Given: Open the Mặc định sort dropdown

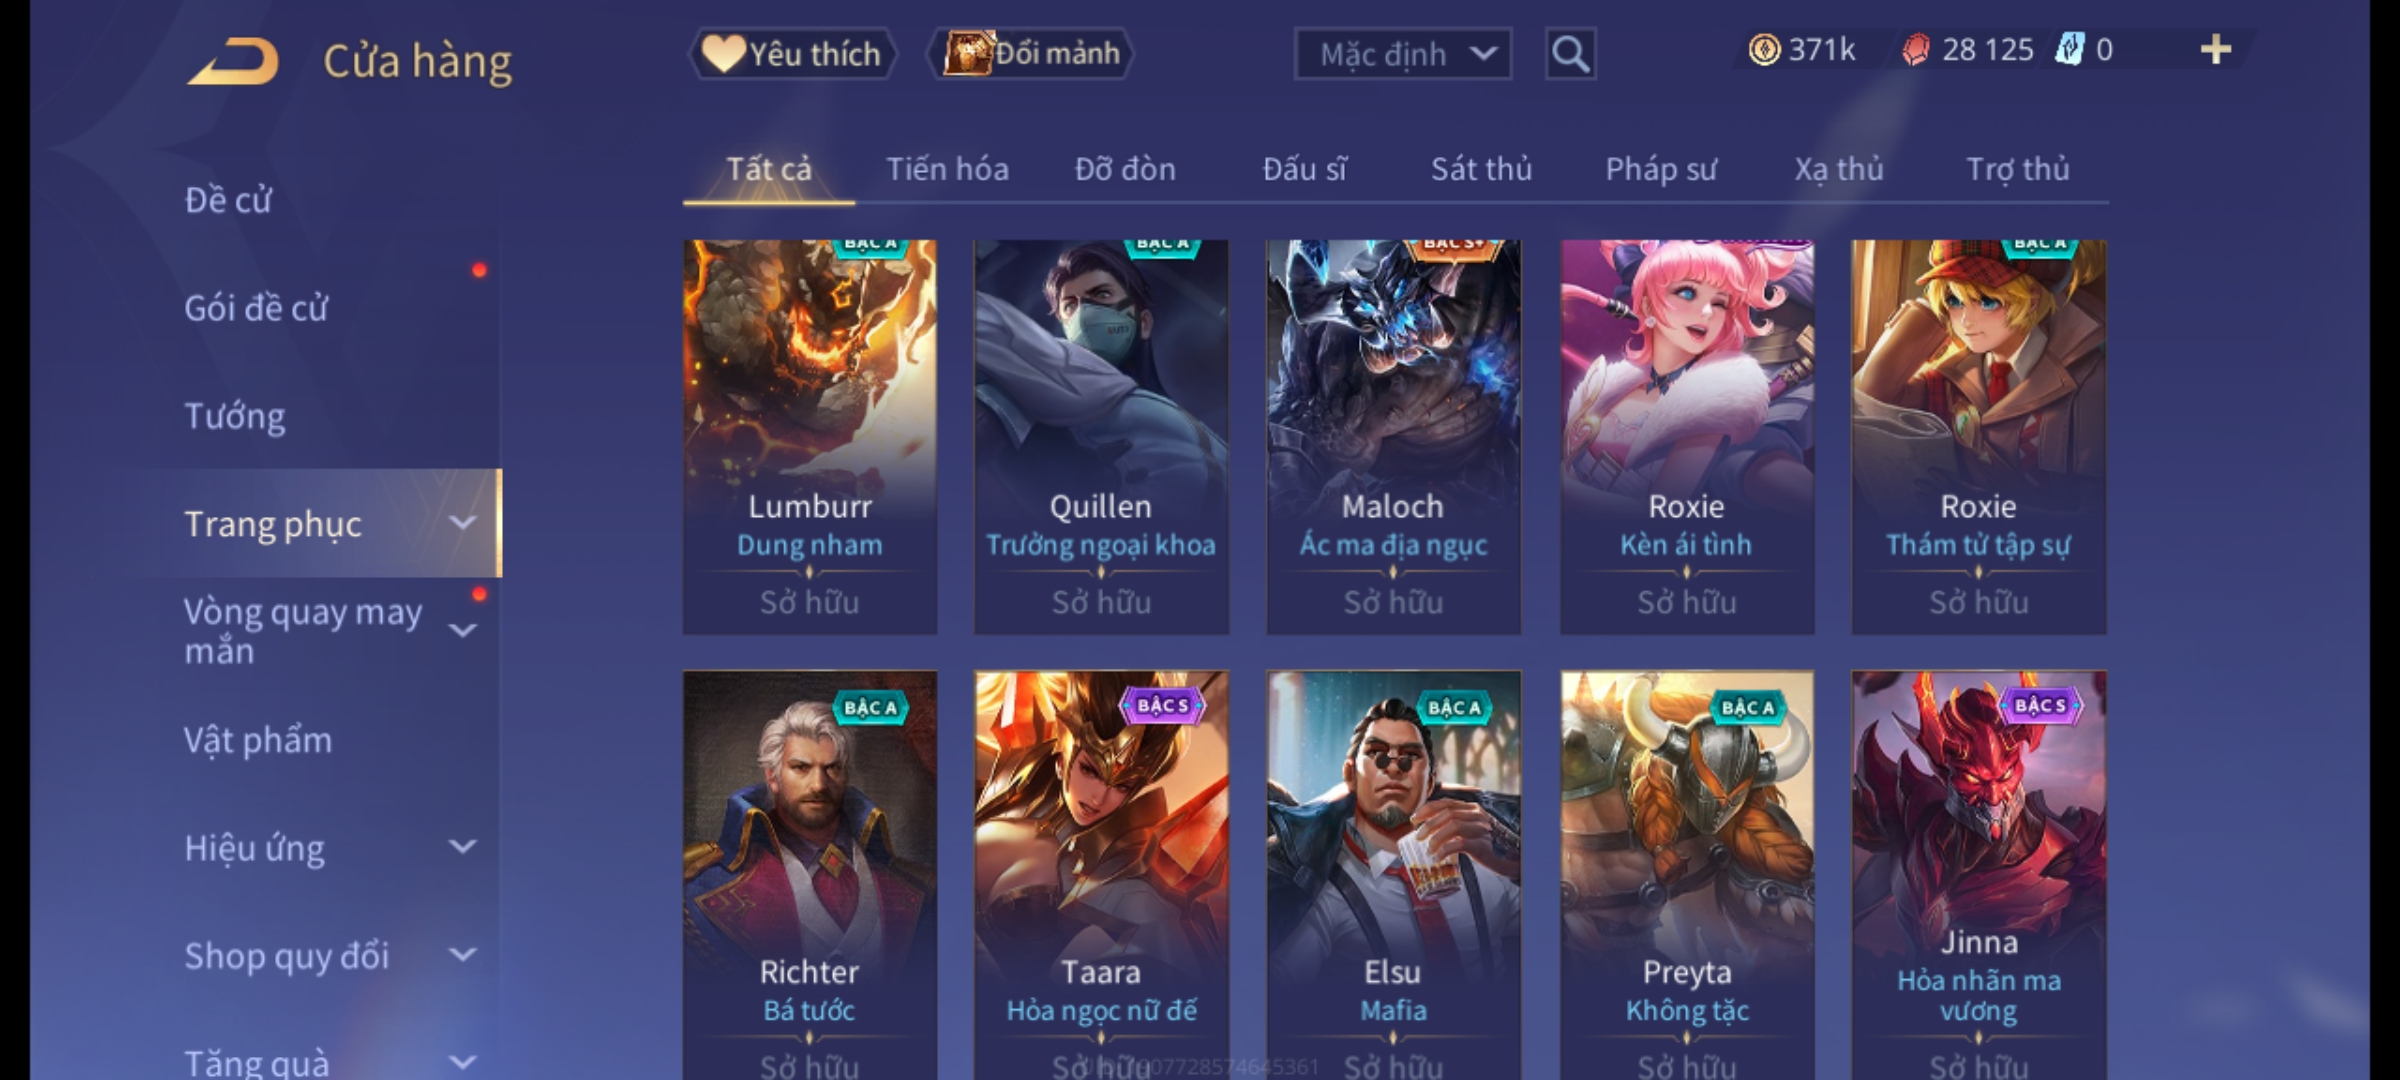Looking at the screenshot, I should pos(1402,54).
